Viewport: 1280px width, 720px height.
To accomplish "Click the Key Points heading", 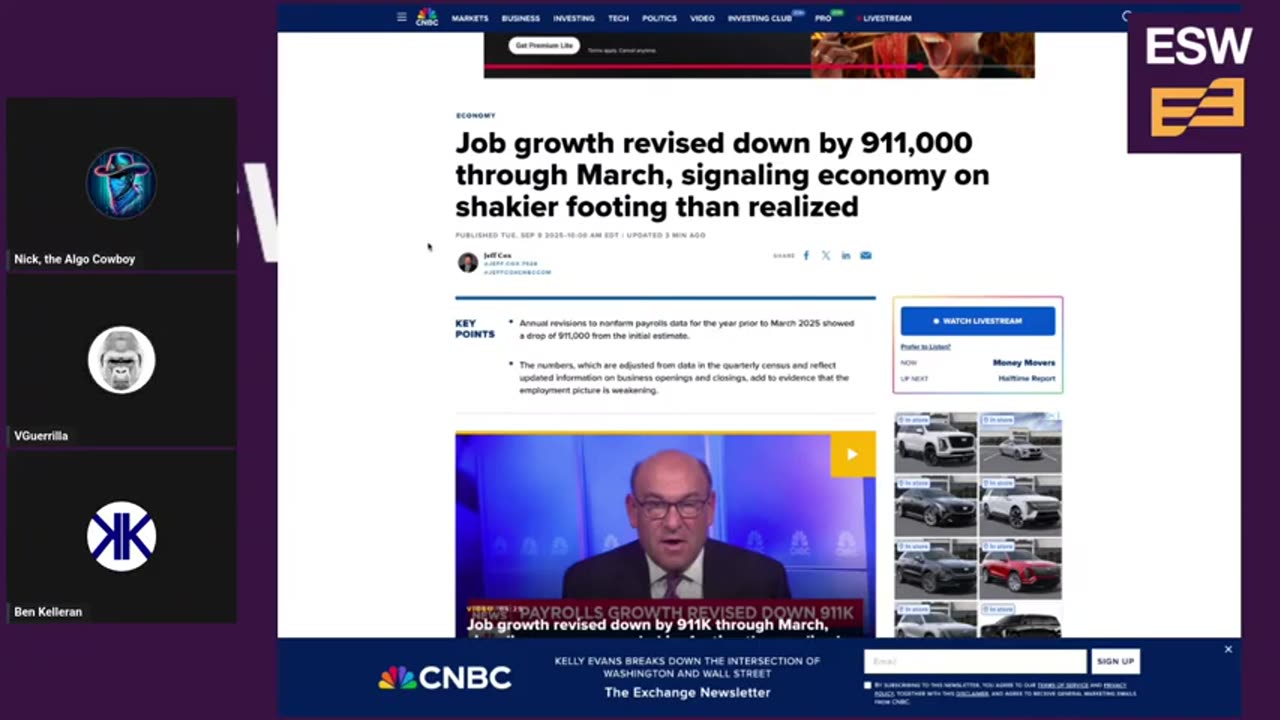I will click(x=475, y=329).
